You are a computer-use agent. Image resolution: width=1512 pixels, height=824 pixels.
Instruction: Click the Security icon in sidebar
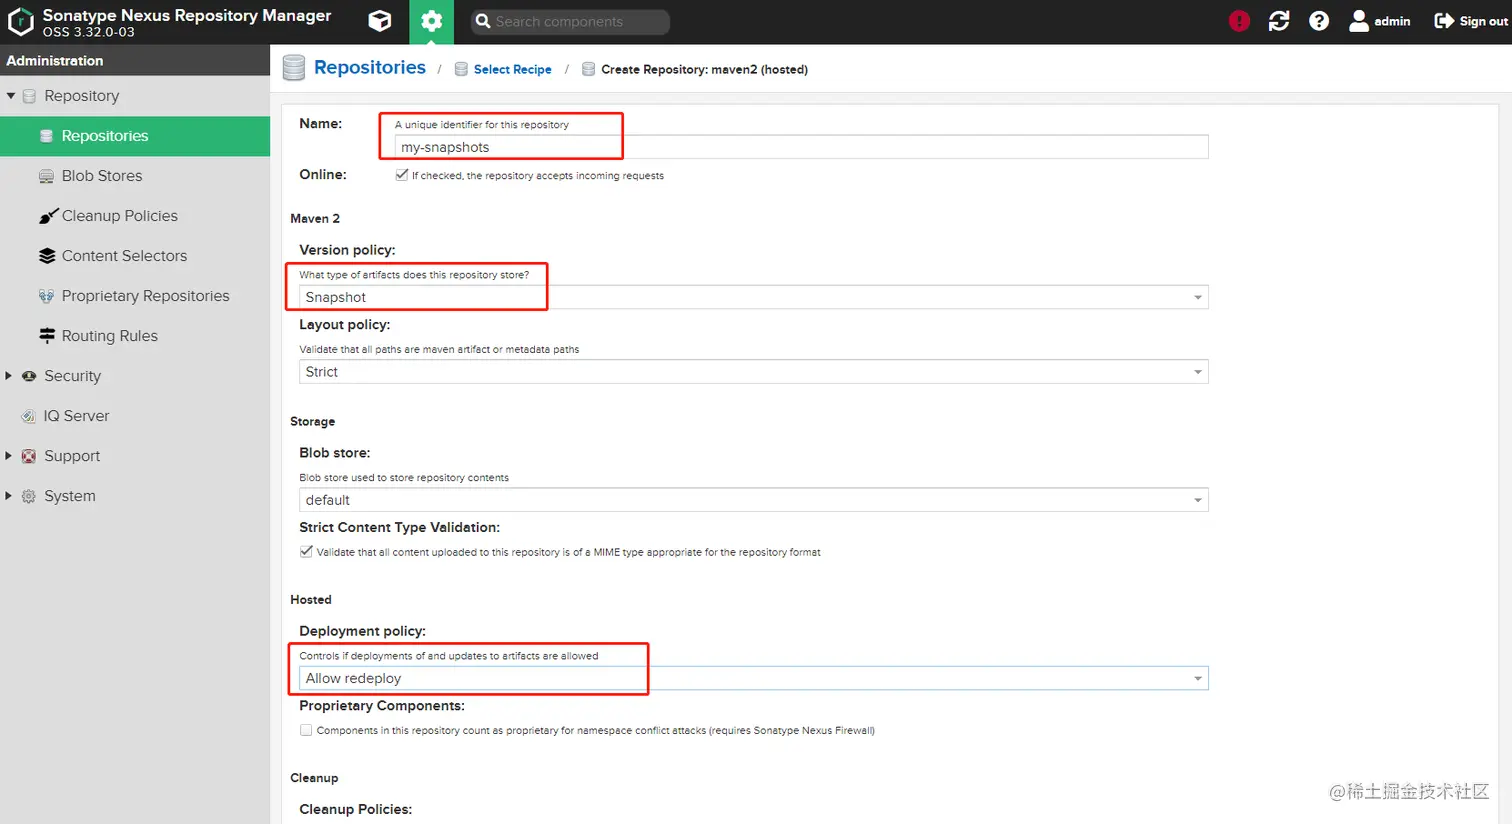tap(29, 376)
